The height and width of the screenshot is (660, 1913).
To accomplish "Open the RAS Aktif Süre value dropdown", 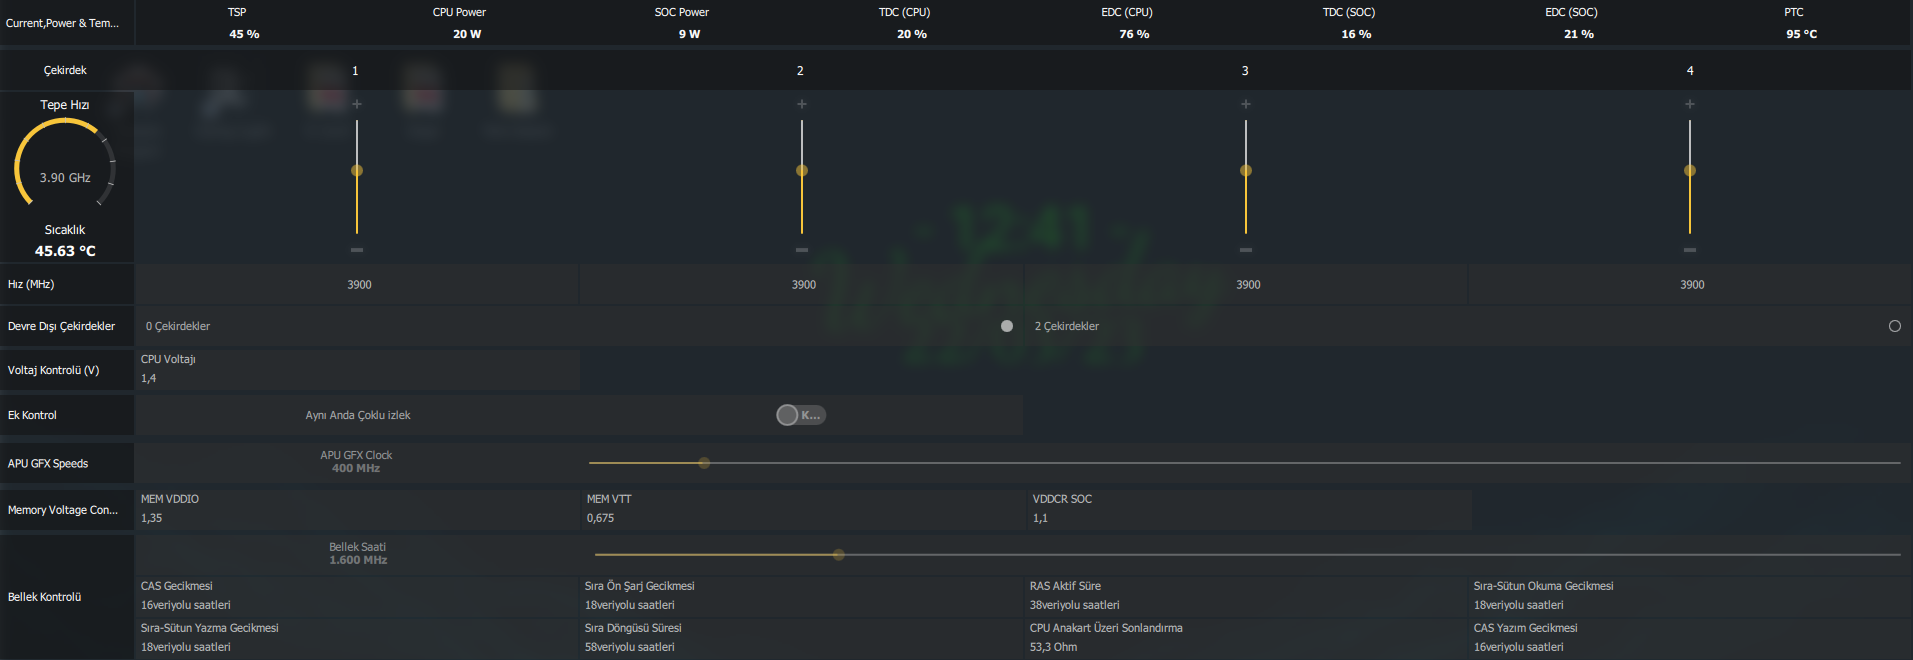I will coord(1246,605).
